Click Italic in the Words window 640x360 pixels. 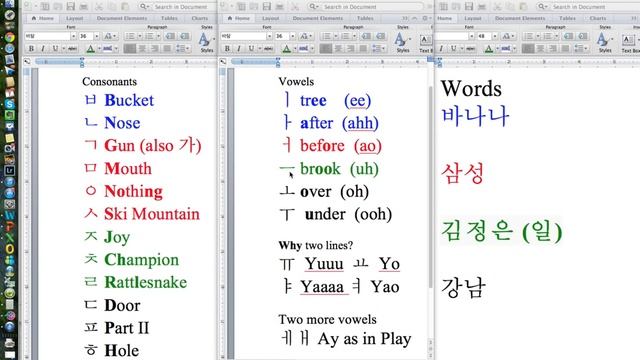click(441, 49)
